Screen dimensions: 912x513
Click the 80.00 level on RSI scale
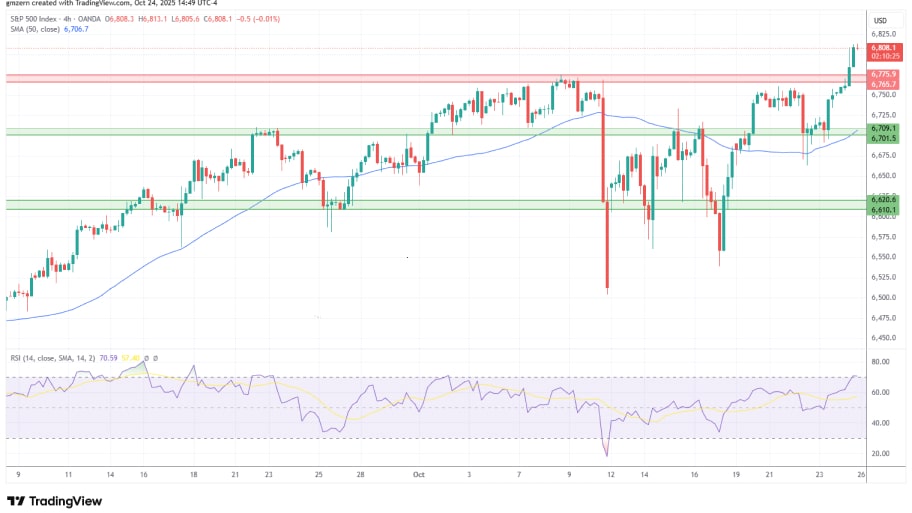[x=880, y=362]
